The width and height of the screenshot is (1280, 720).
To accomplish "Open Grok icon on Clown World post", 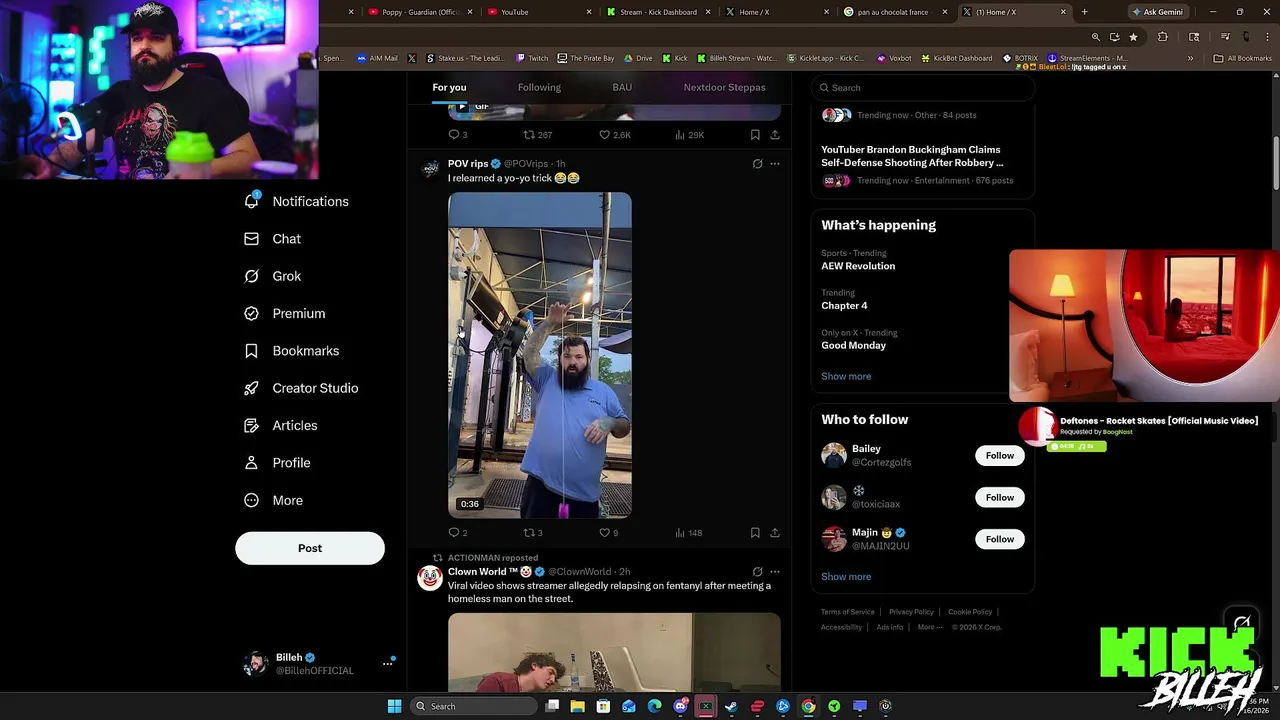I will pyautogui.click(x=757, y=572).
